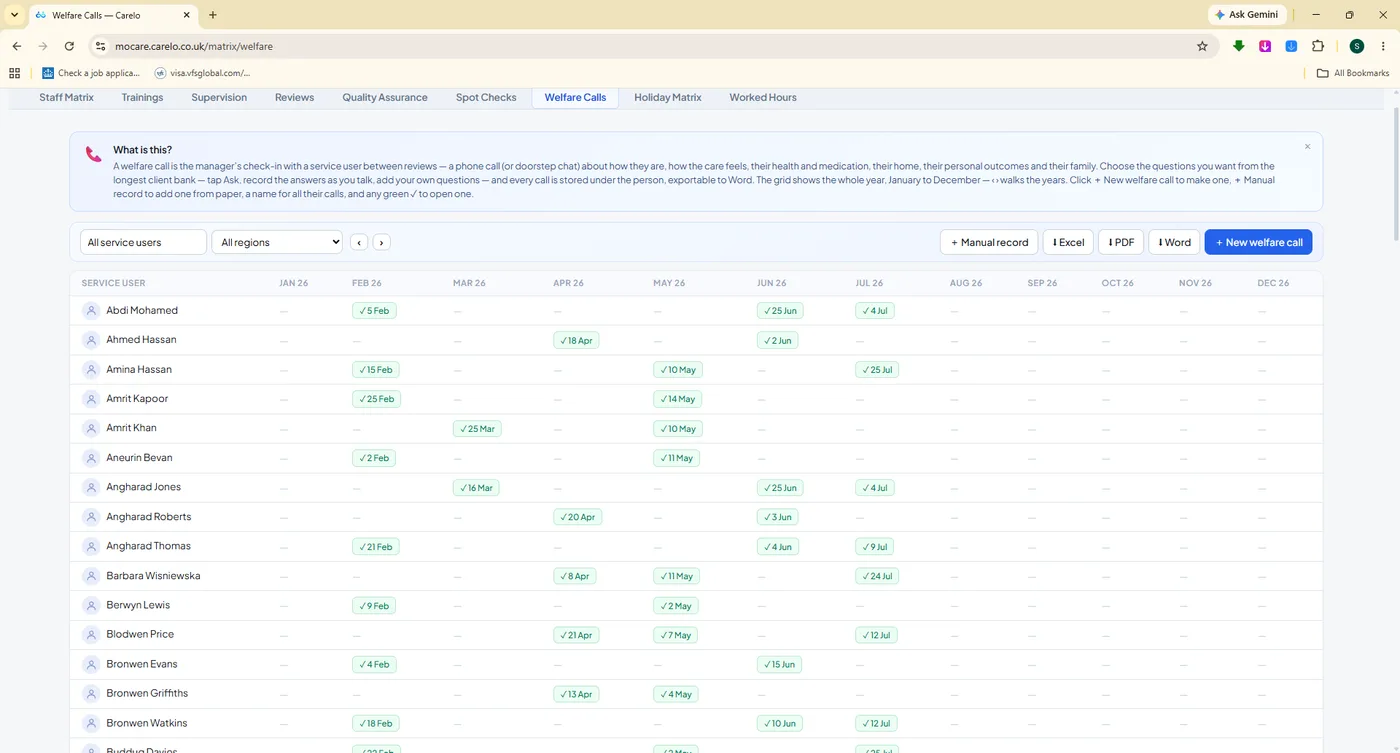Click the New welfare call button
Viewport: 1400px width, 753px height.
(x=1258, y=242)
